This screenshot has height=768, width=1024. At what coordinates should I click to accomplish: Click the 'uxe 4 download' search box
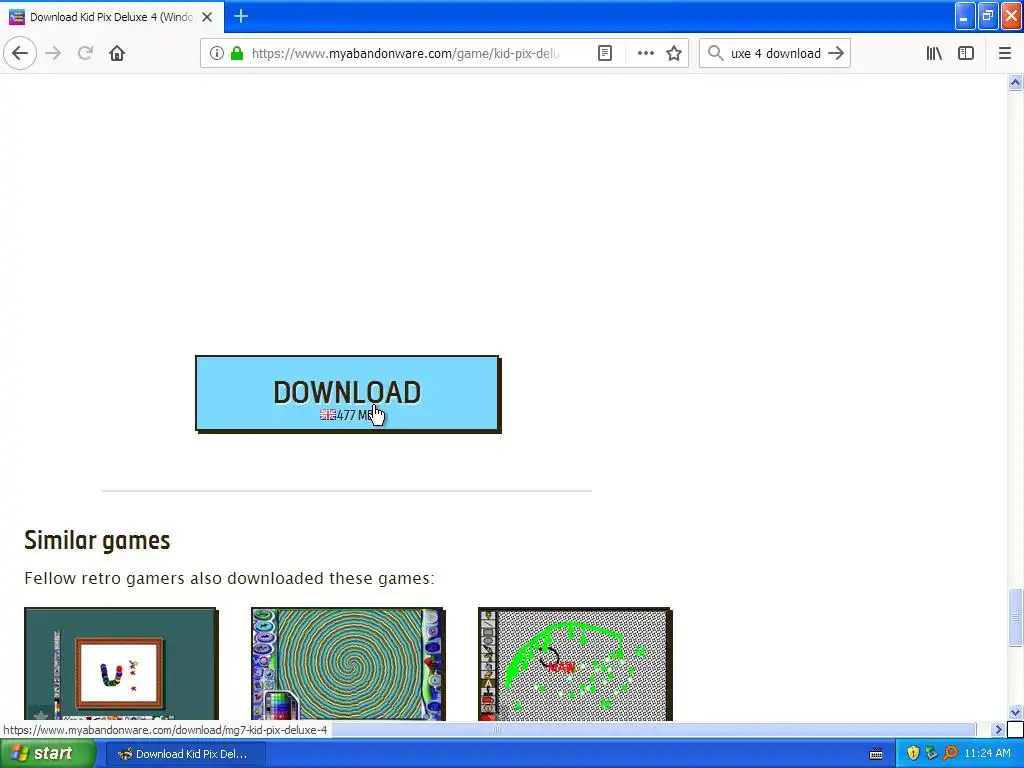pos(775,53)
